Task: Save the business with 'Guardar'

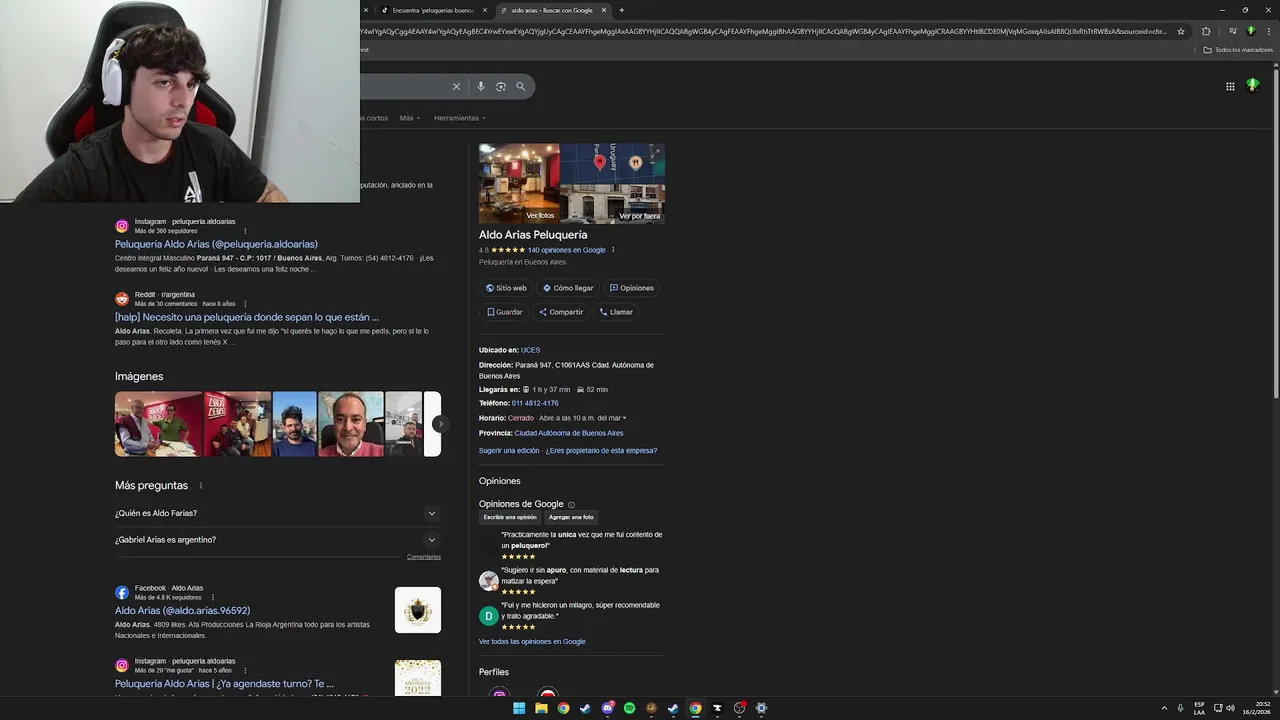Action: click(x=505, y=312)
